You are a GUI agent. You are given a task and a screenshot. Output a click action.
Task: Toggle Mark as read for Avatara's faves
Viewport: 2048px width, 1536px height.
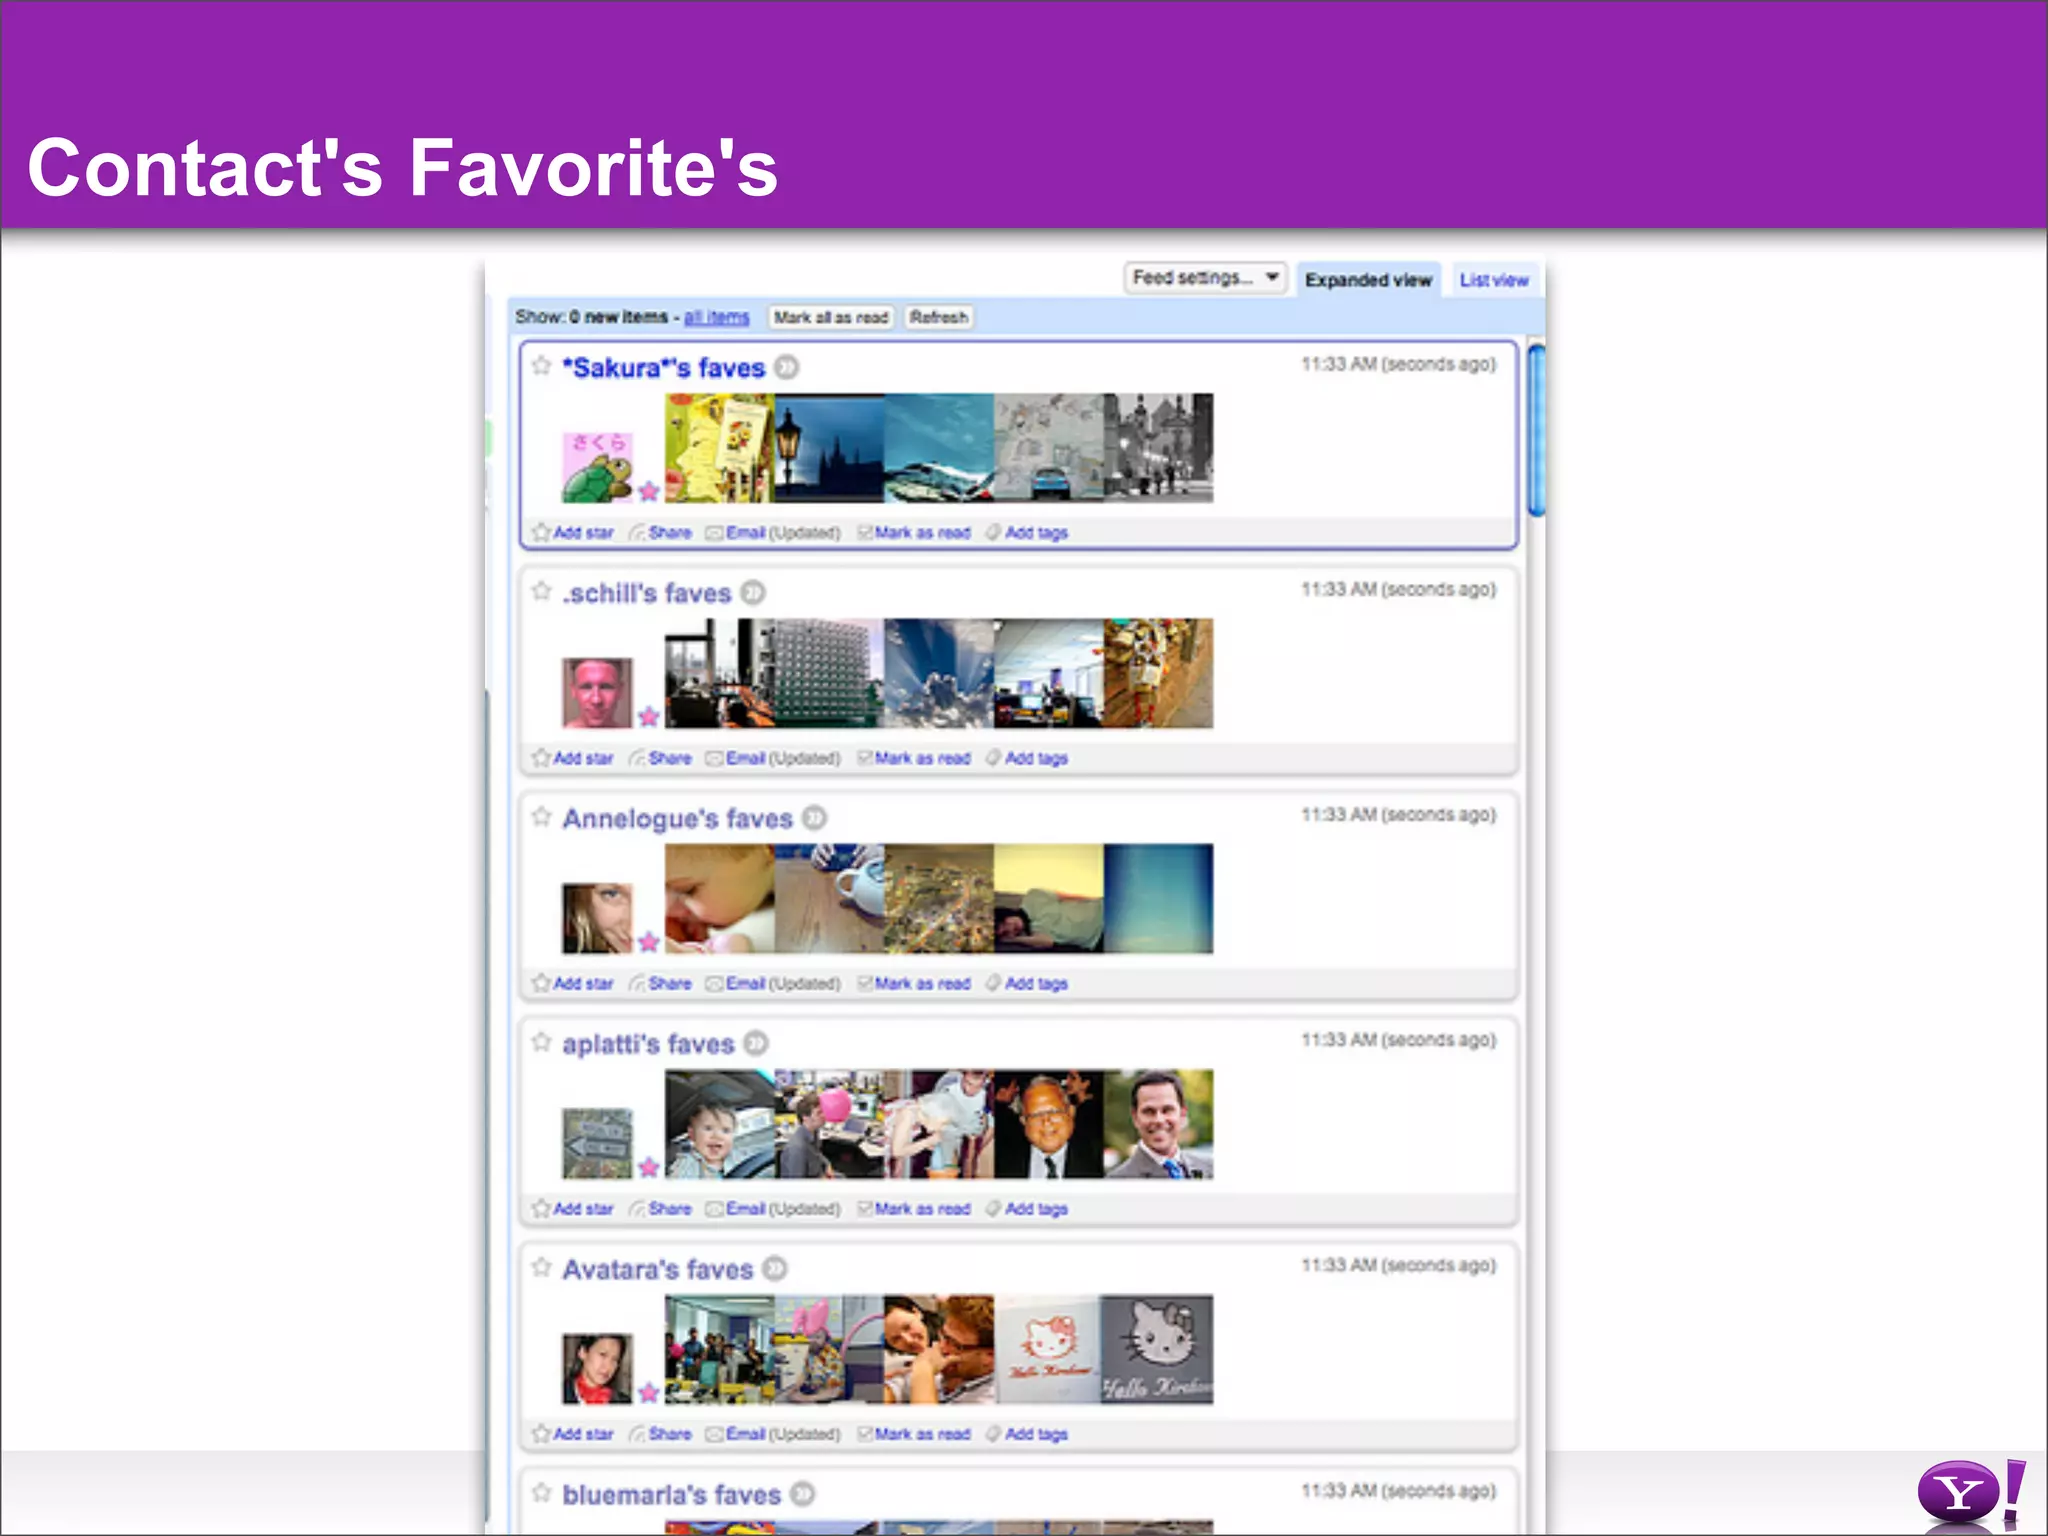click(914, 1434)
